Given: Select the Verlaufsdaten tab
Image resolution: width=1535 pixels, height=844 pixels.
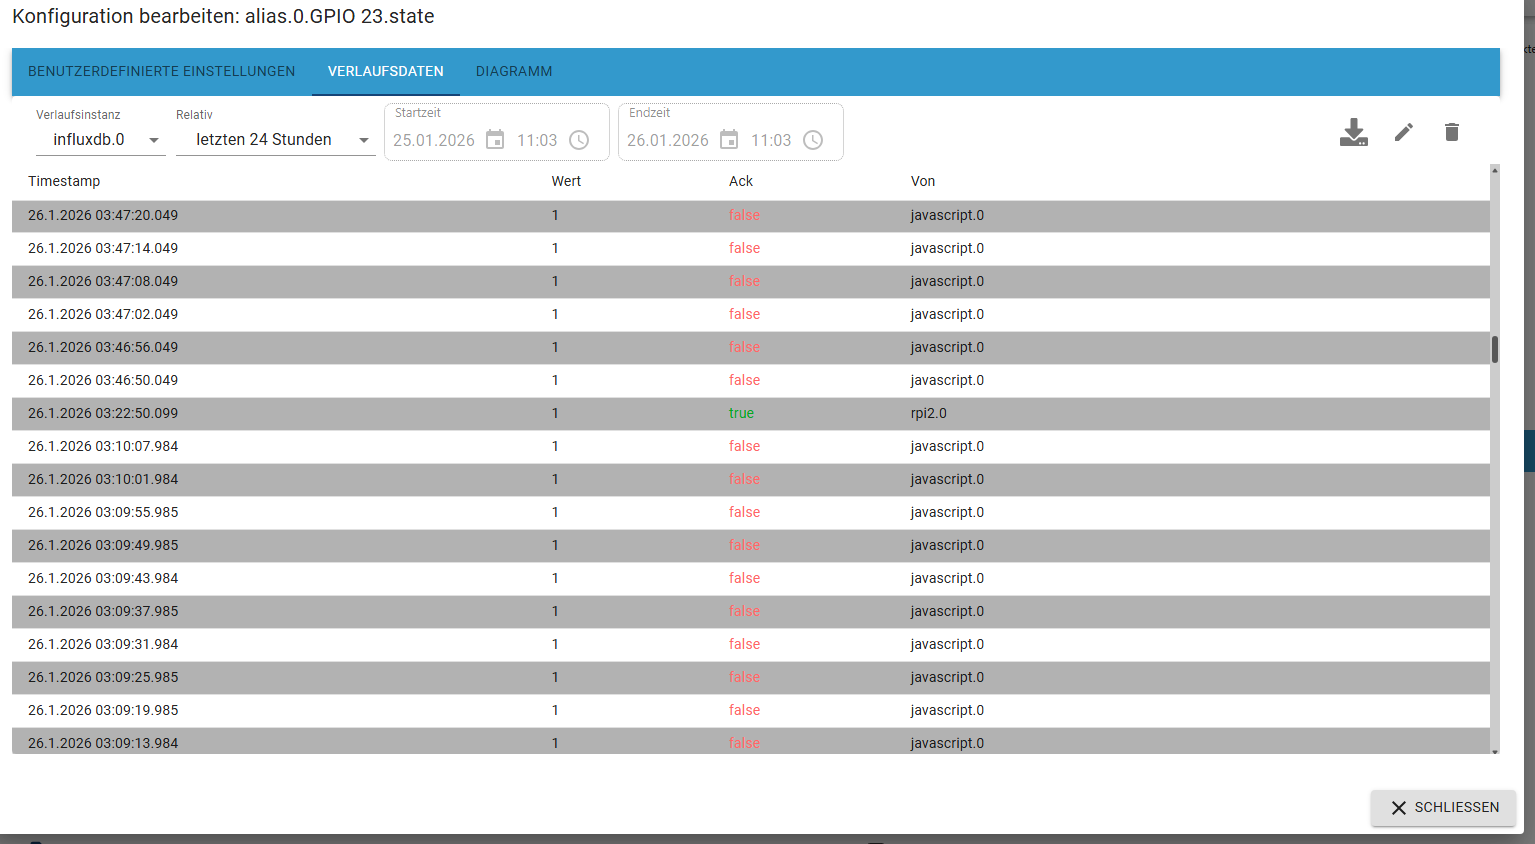Looking at the screenshot, I should (x=386, y=71).
